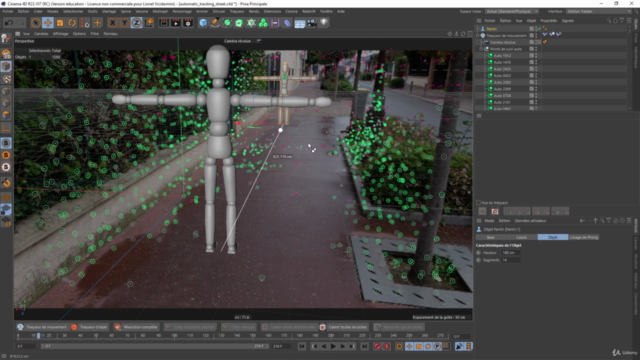Image resolution: width=640 pixels, height=360 pixels.
Task: Open the Cameras viewport menu
Action: pos(41,34)
